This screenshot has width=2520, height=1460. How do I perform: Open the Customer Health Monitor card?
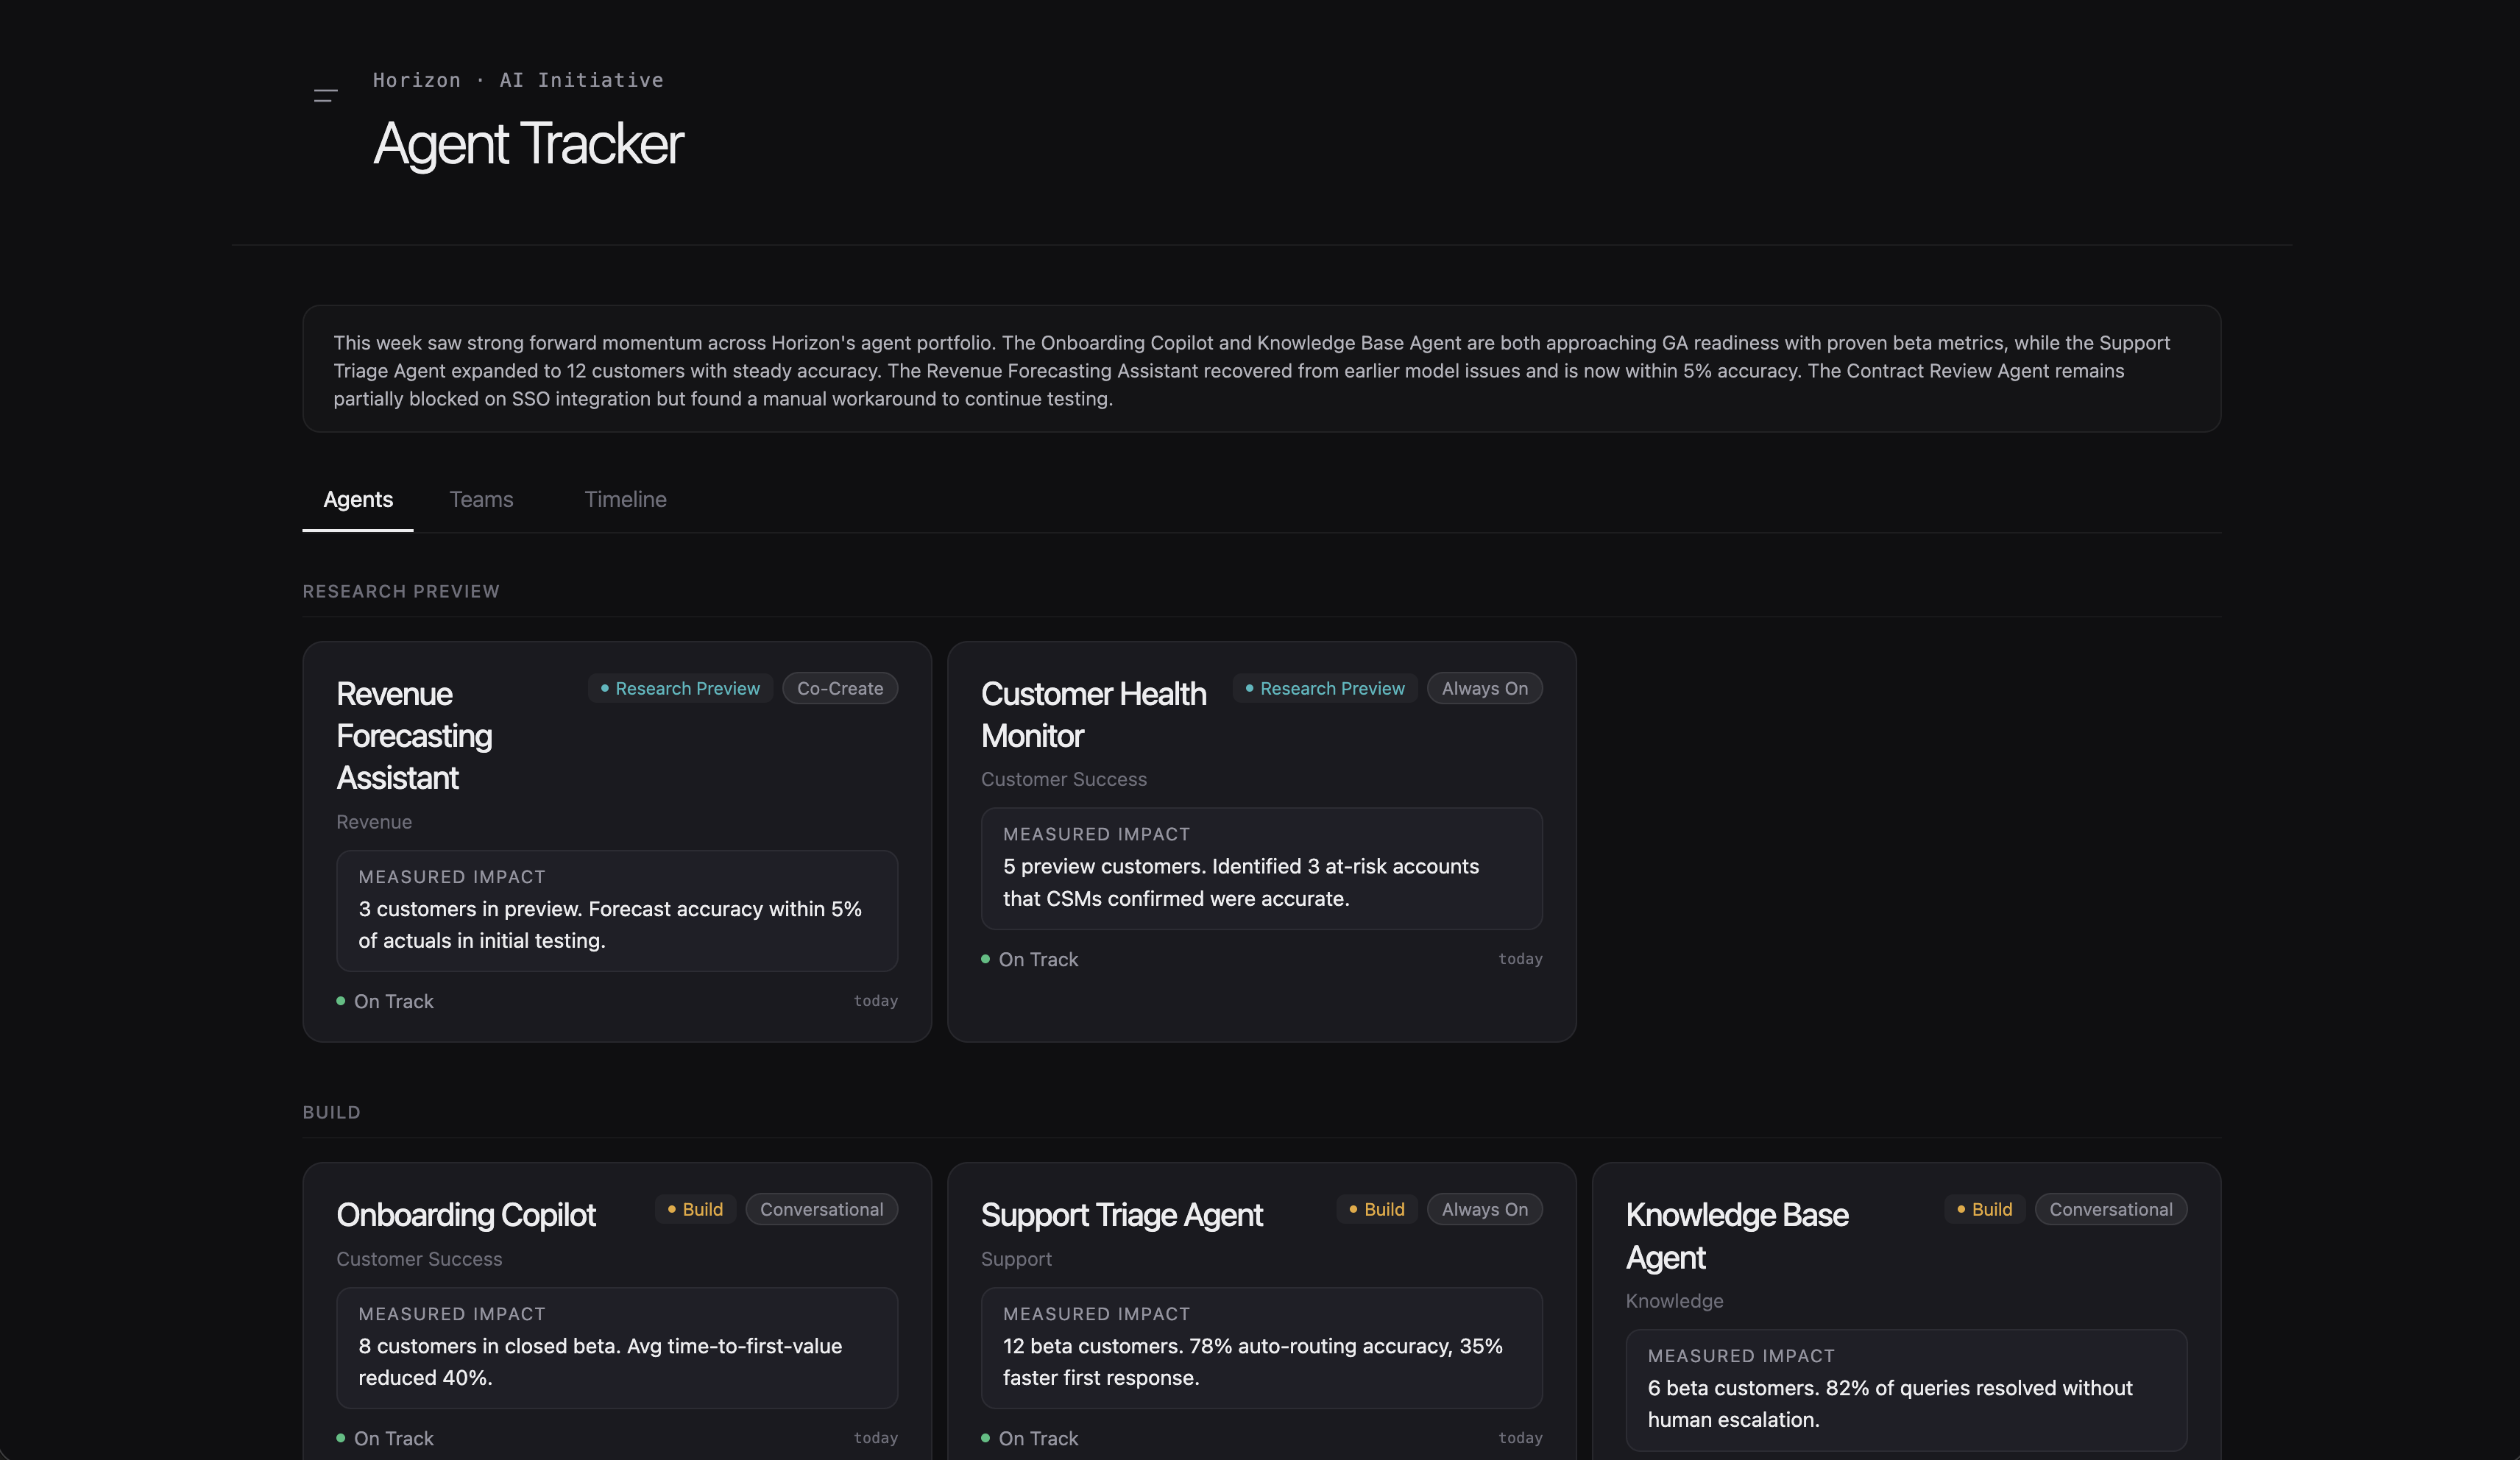tap(1093, 715)
